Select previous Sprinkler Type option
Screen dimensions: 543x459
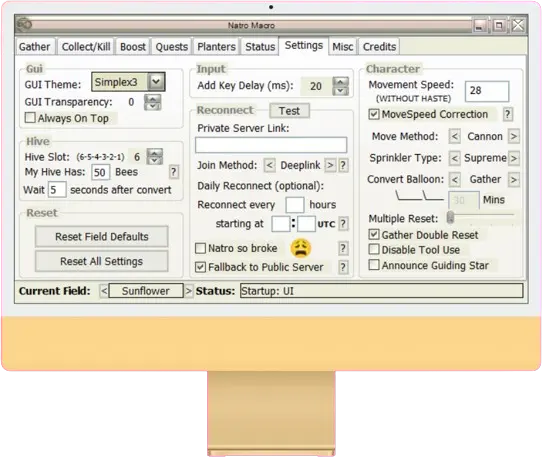454,158
